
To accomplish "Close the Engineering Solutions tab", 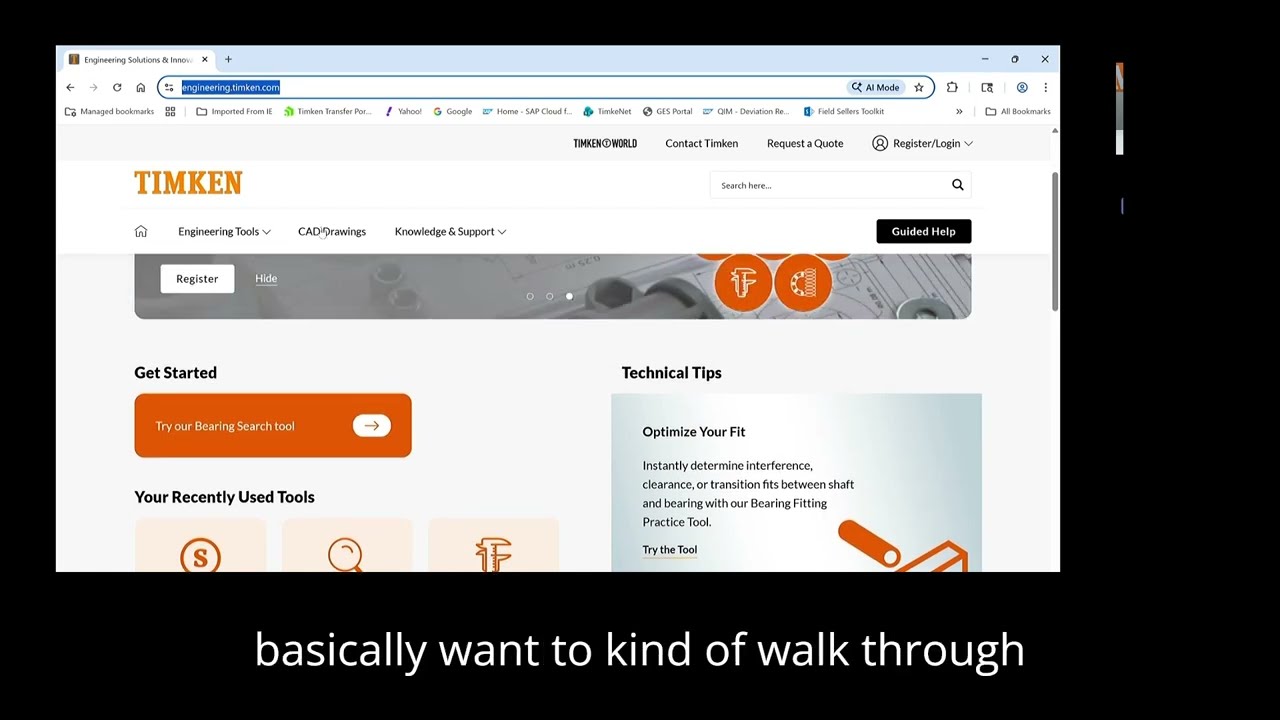I will 205,59.
